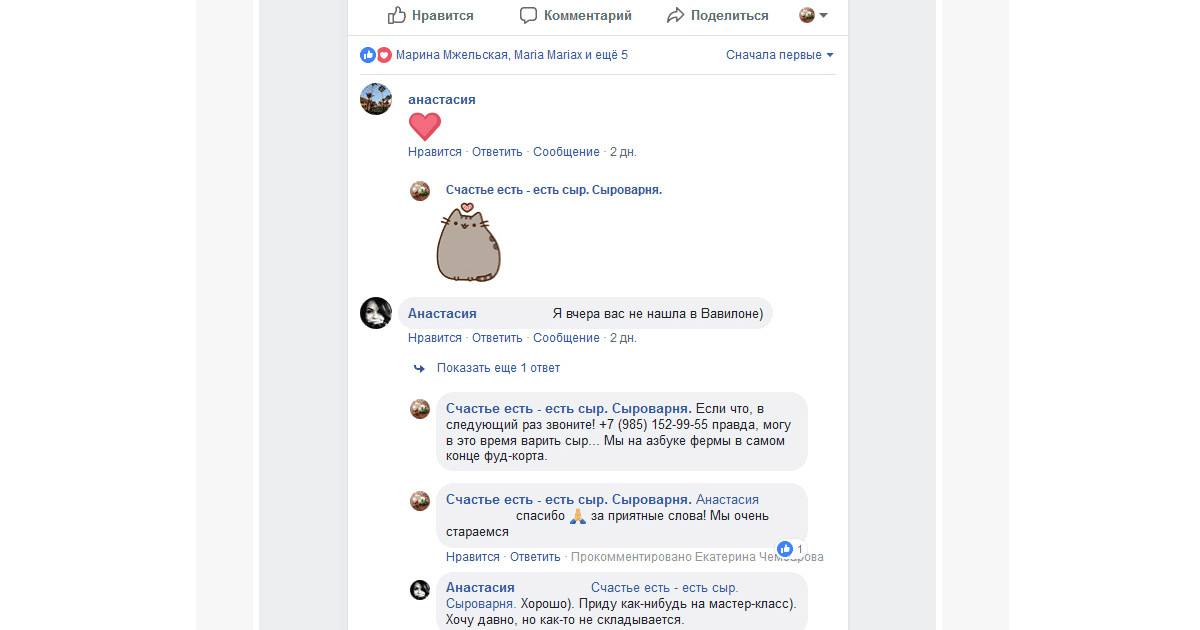The height and width of the screenshot is (630, 1200).
Task: Click the Комментарий speech bubble icon
Action: tap(528, 15)
